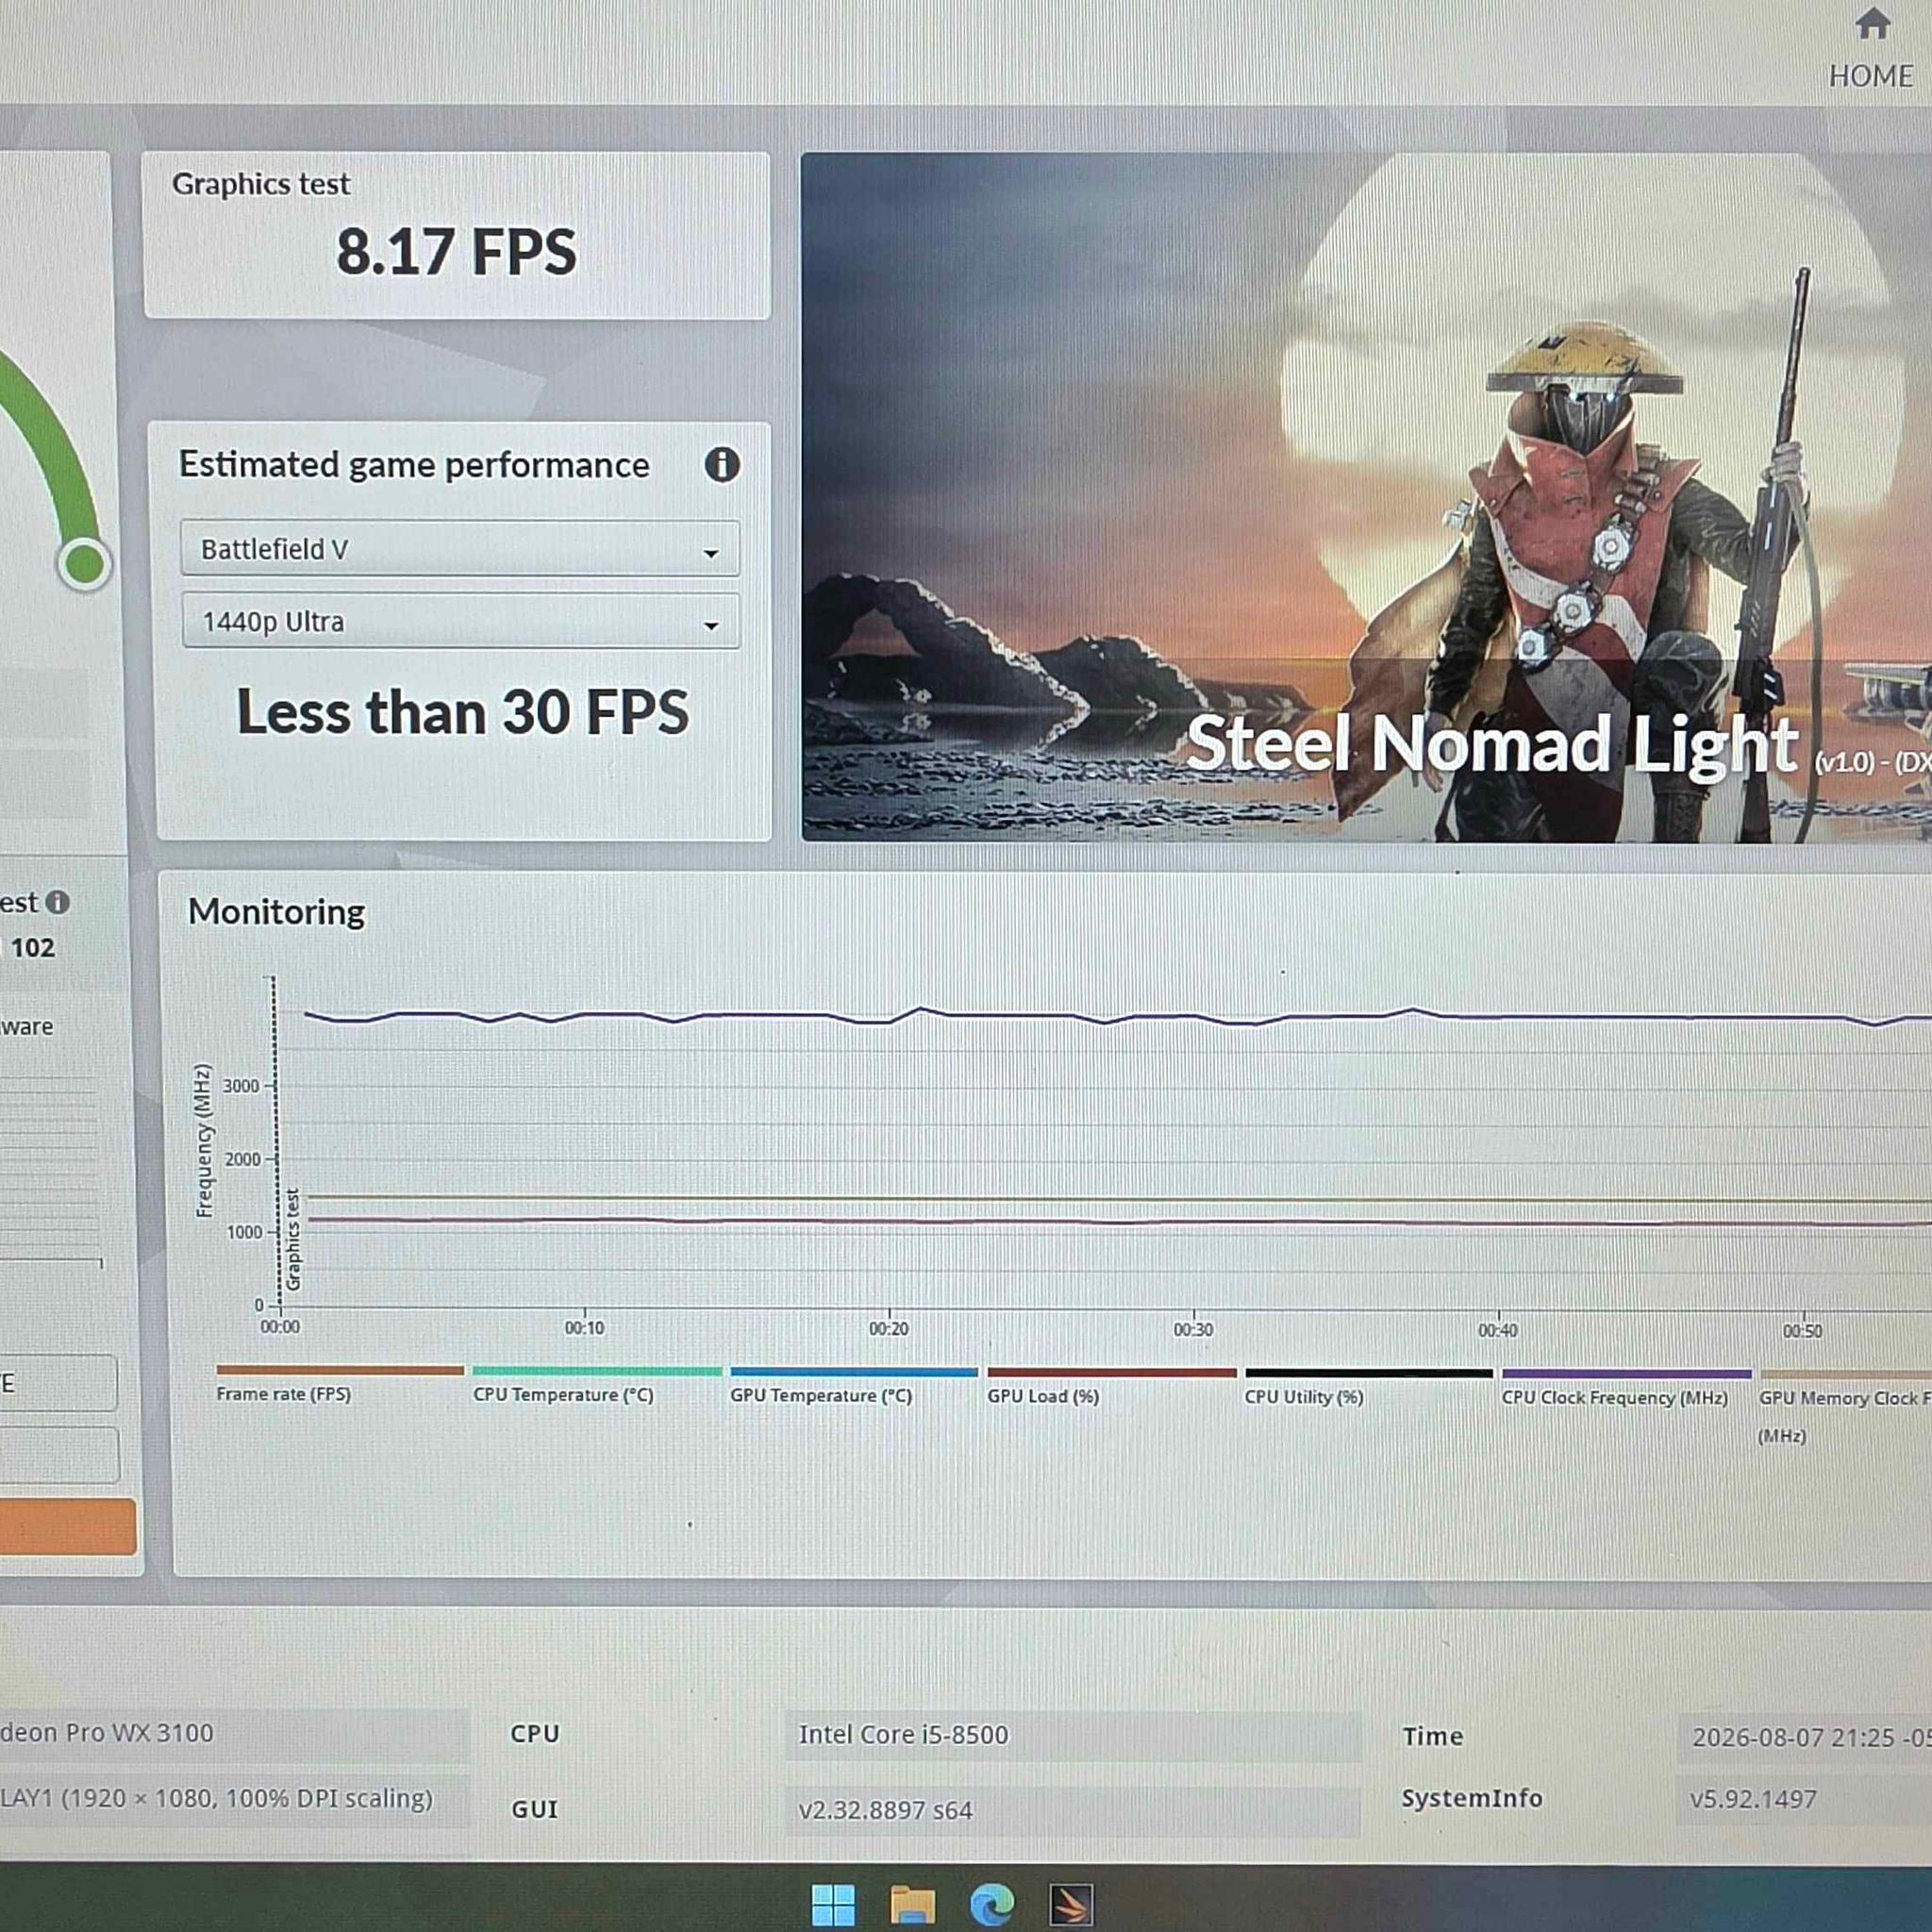Click the 3000 label on the frequency axis
Screen dimensions: 1932x1932
241,1086
